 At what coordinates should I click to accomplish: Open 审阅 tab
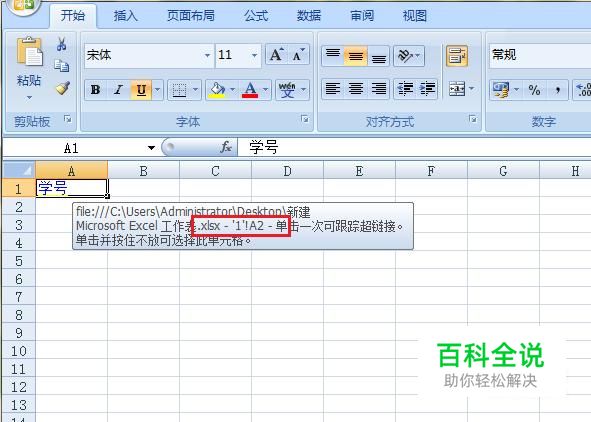pos(362,15)
